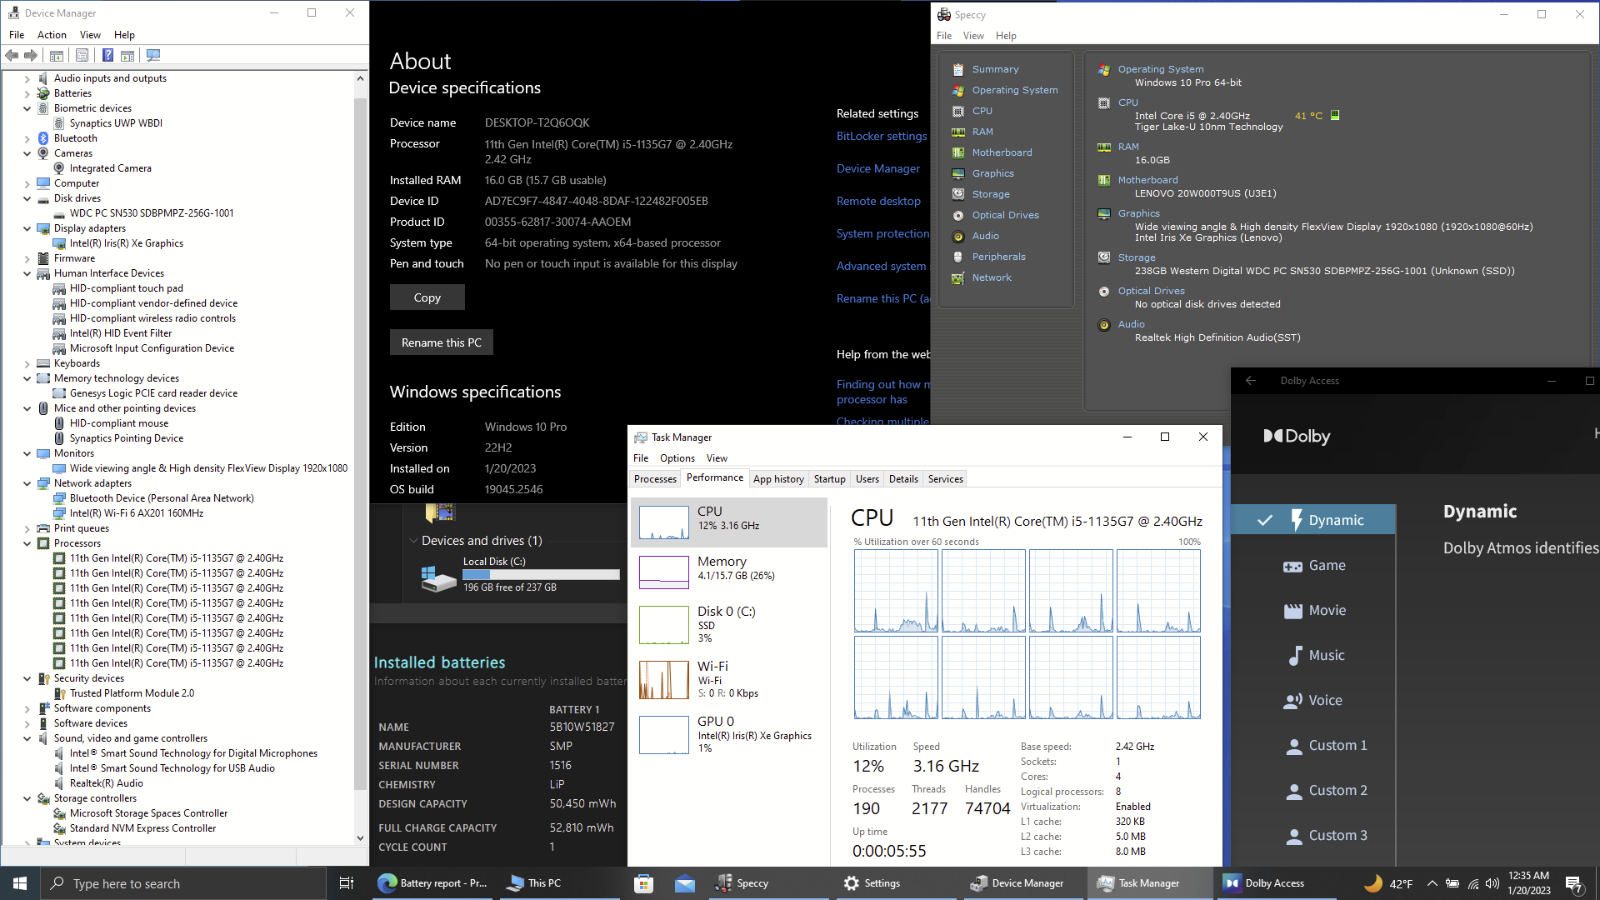Select the Optical Drives icon in Speccy sidebar
1600x900 pixels.
(958, 215)
